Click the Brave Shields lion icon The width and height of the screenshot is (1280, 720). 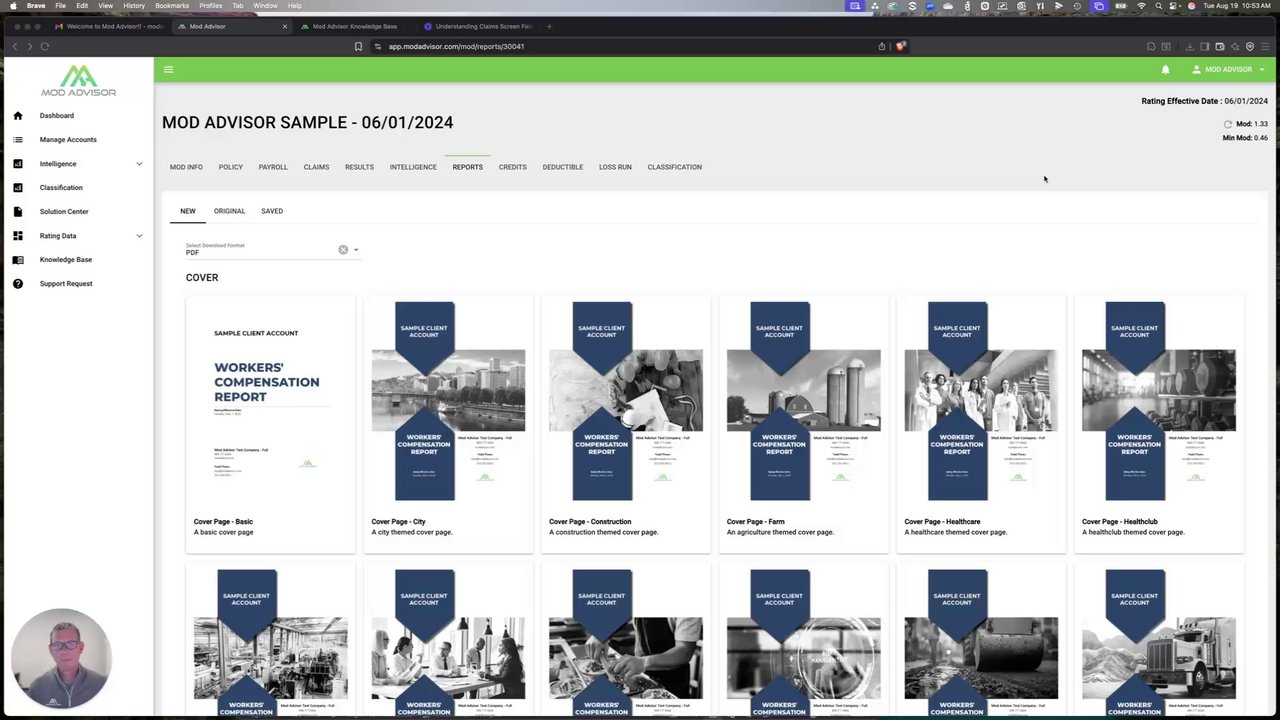(900, 46)
